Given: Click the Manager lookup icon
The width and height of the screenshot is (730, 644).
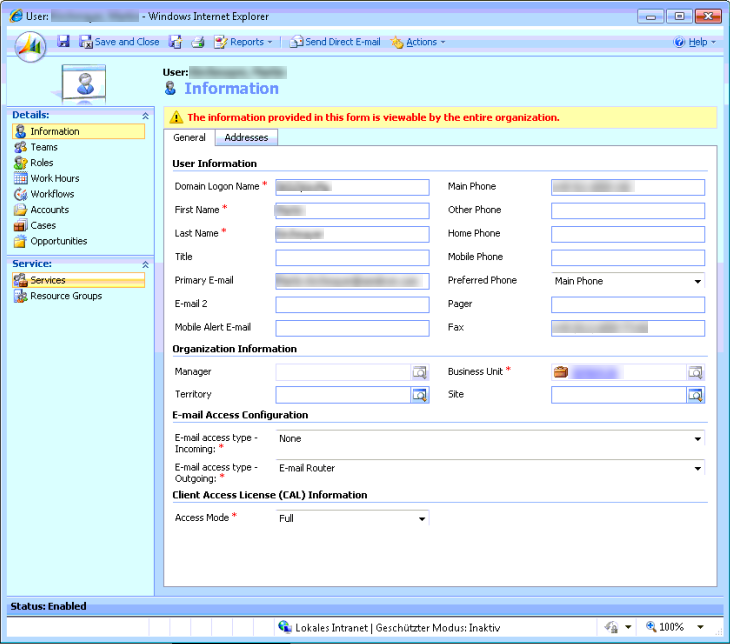Looking at the screenshot, I should [420, 372].
